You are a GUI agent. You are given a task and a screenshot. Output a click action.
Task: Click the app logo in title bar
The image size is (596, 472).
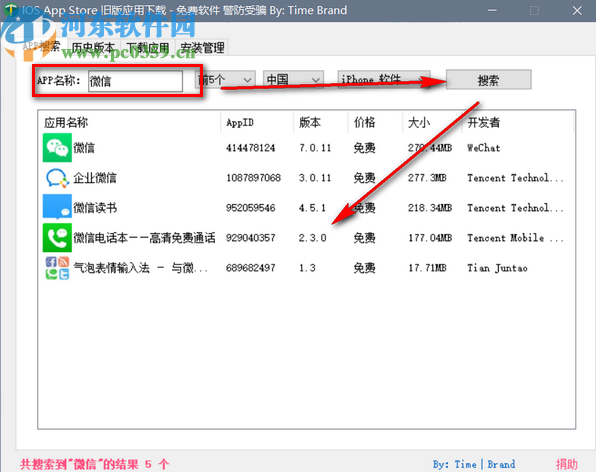click(x=10, y=10)
